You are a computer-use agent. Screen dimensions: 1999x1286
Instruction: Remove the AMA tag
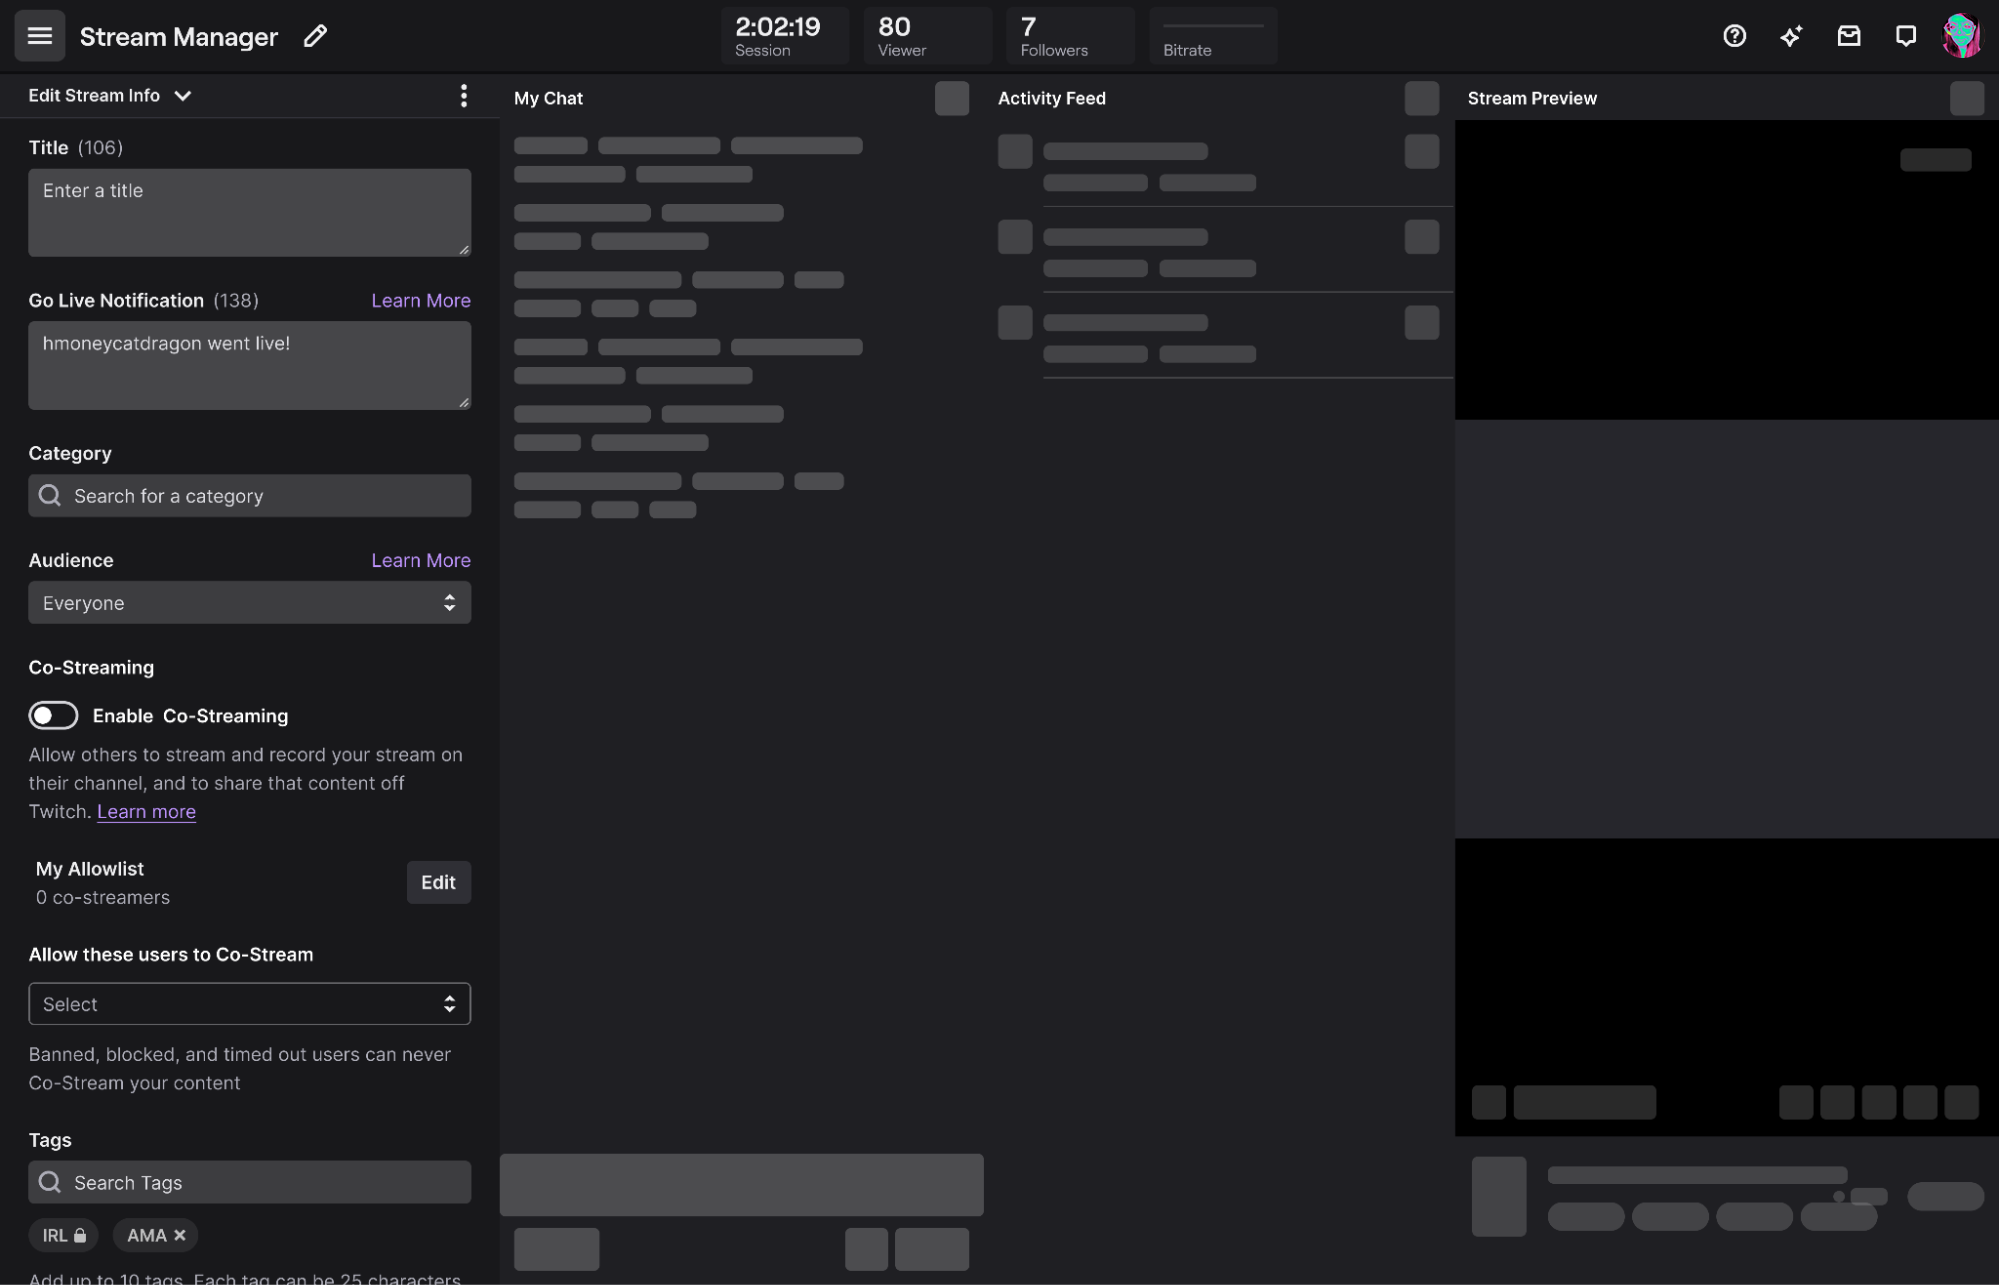180,1235
